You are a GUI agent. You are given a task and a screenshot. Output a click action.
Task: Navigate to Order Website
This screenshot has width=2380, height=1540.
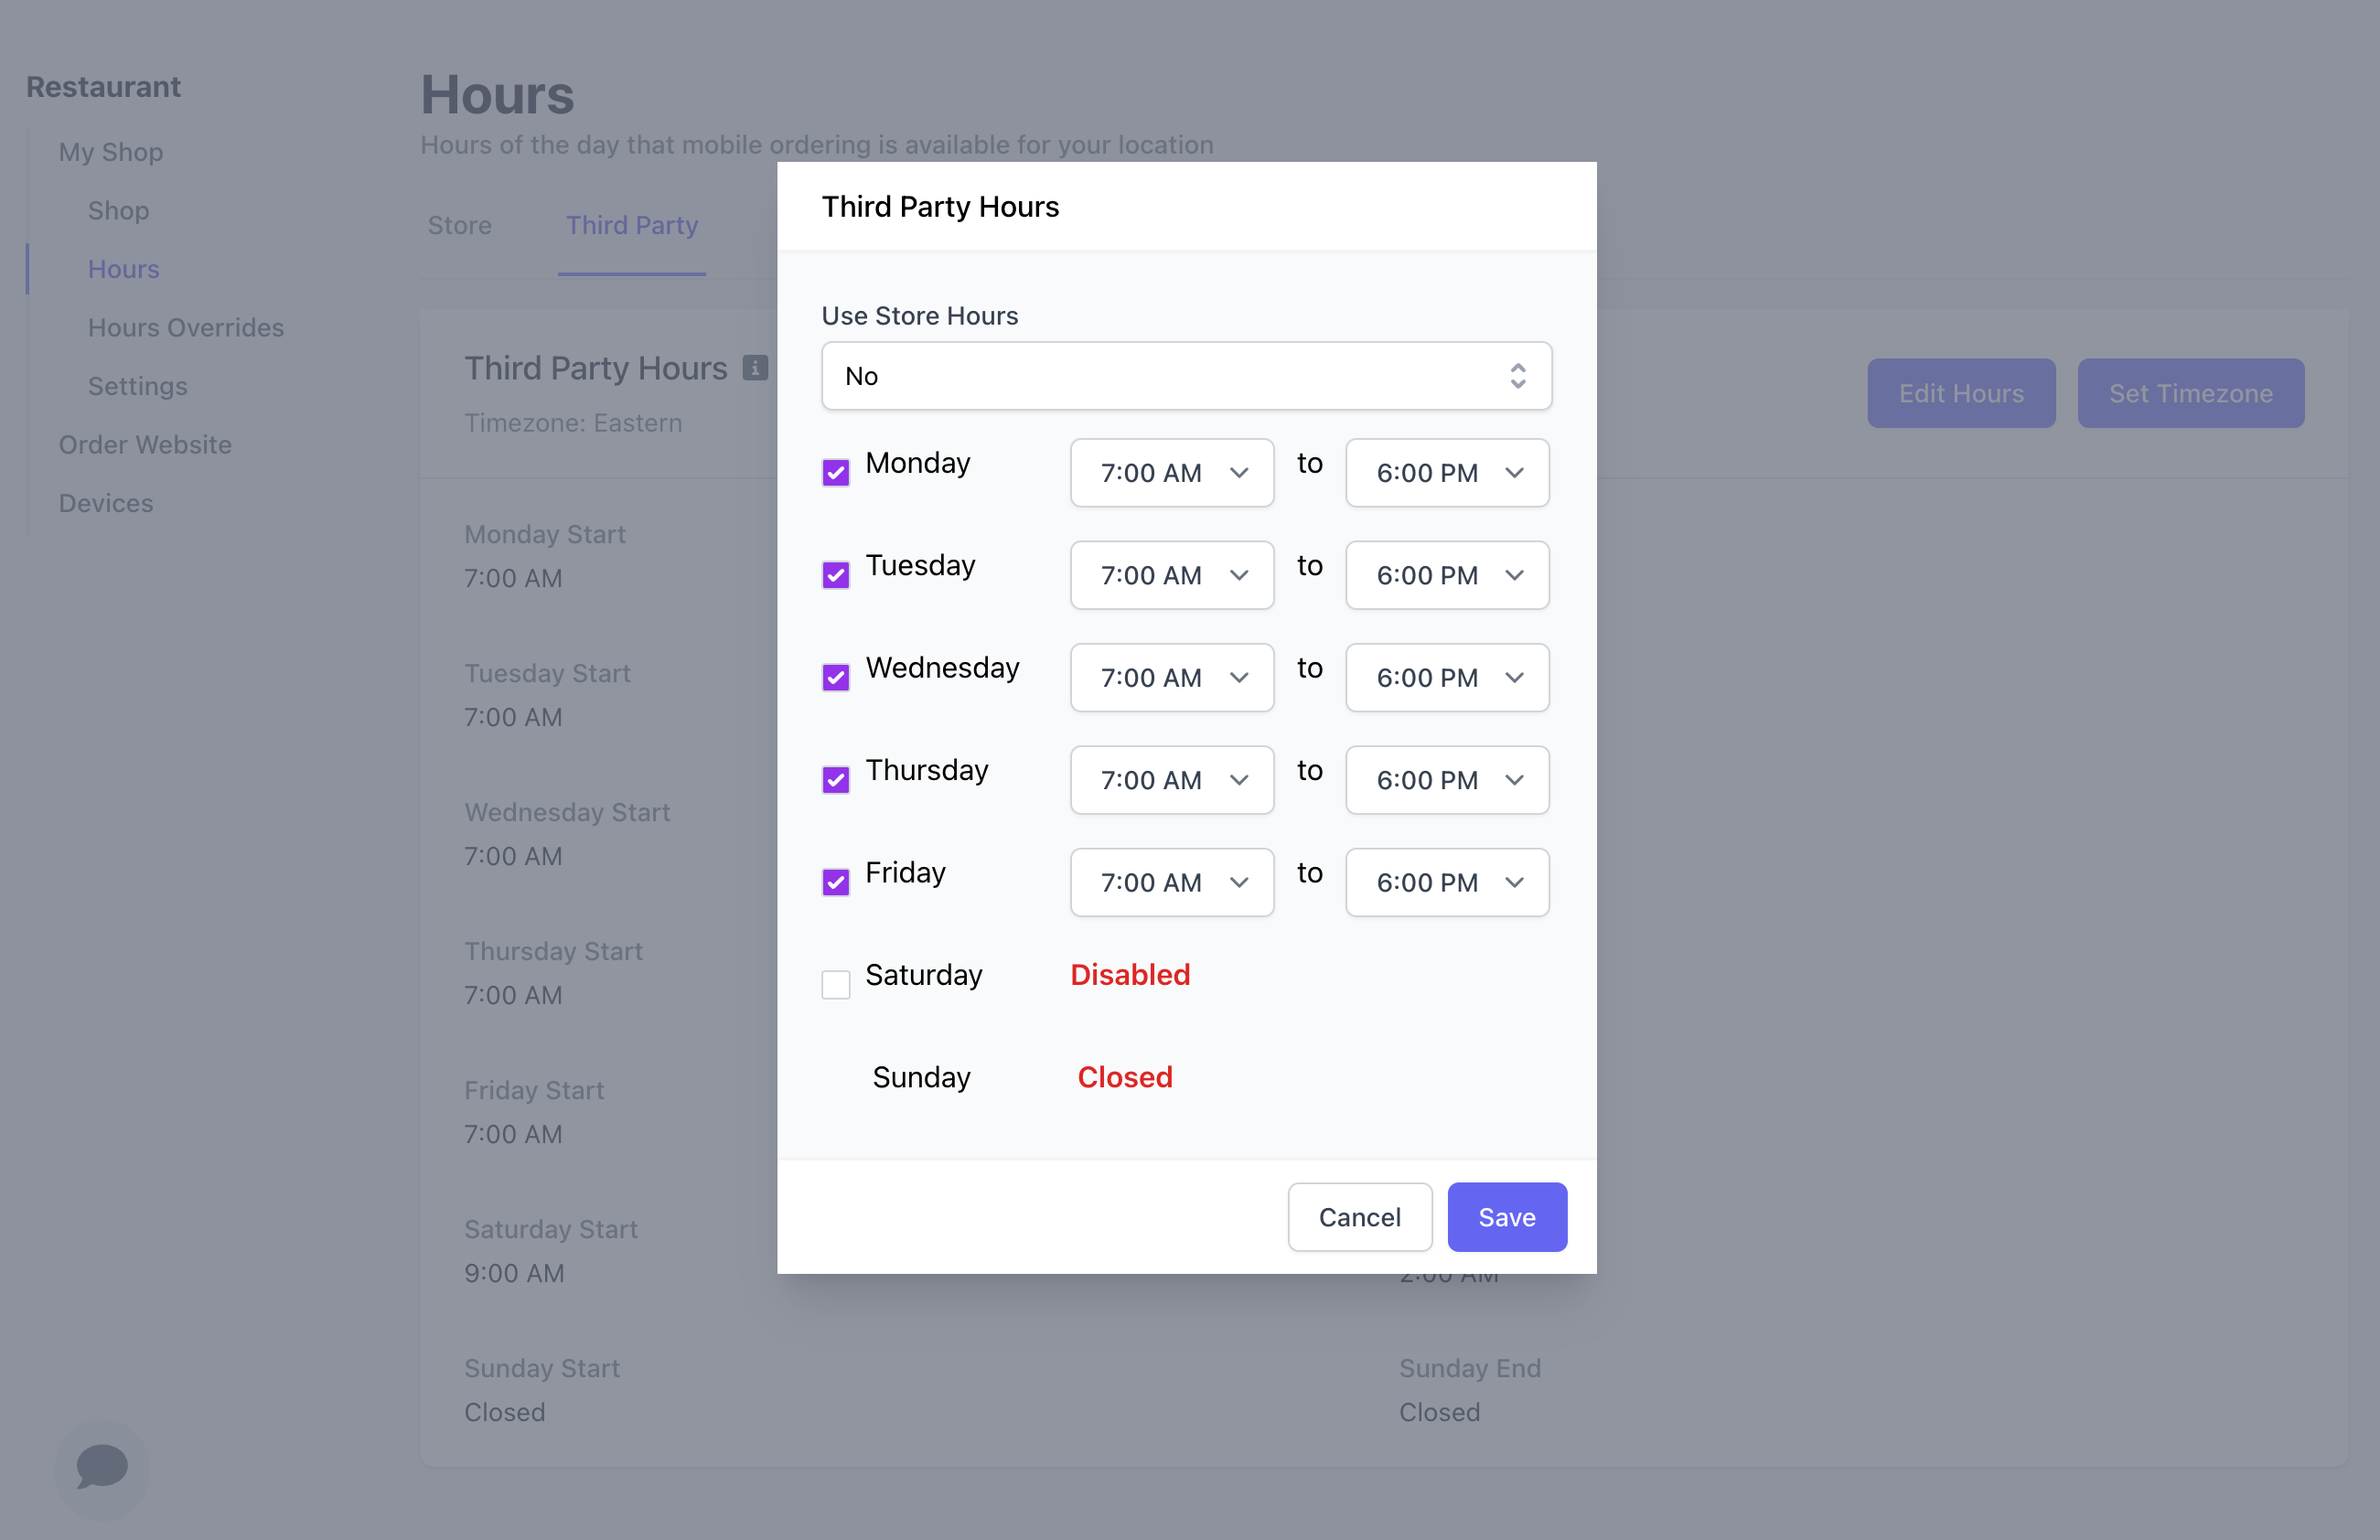pyautogui.click(x=145, y=444)
